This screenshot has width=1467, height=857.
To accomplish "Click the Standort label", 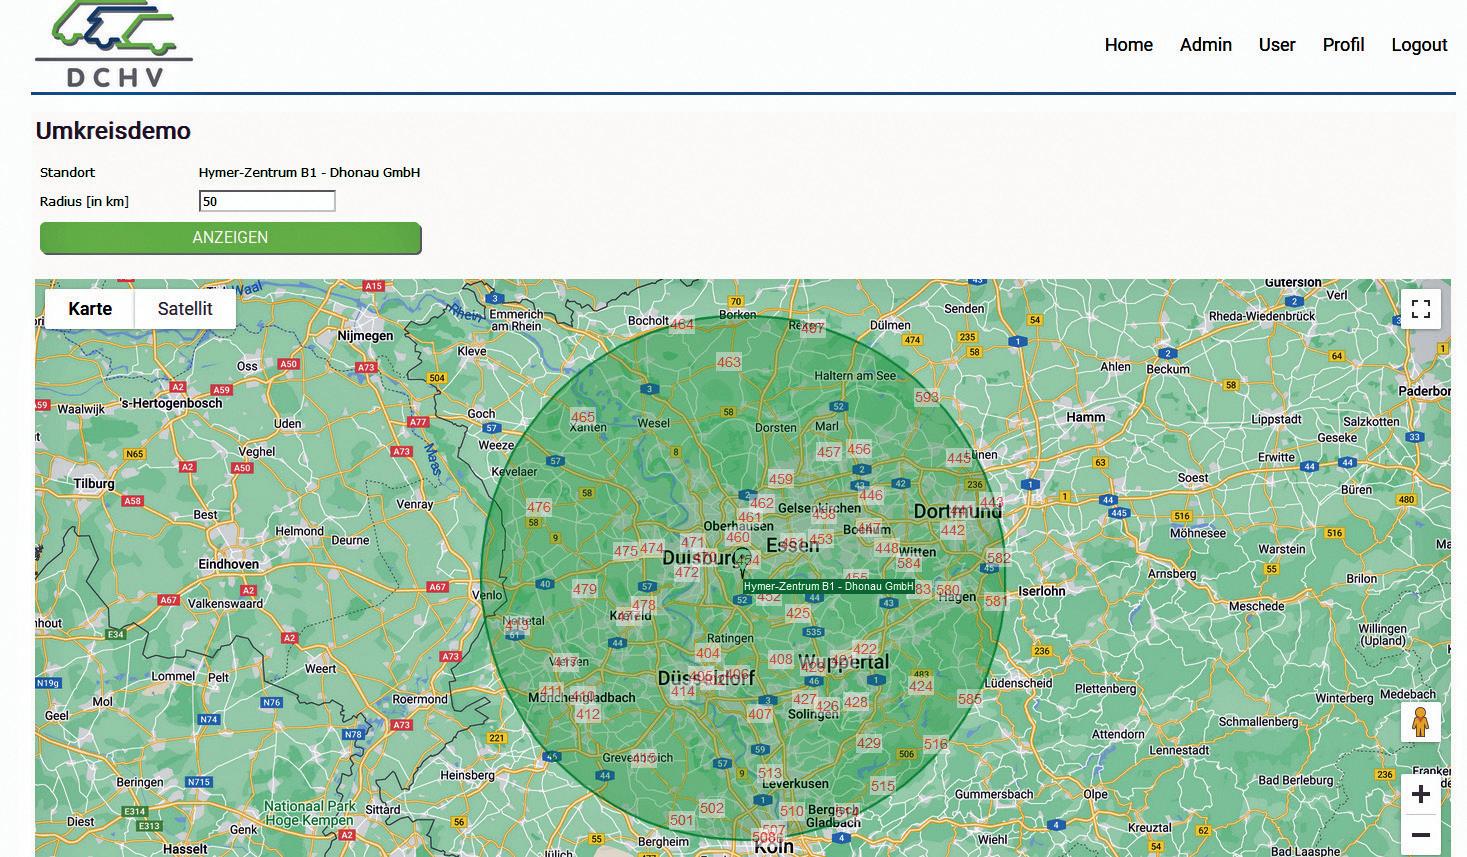I will [x=68, y=172].
